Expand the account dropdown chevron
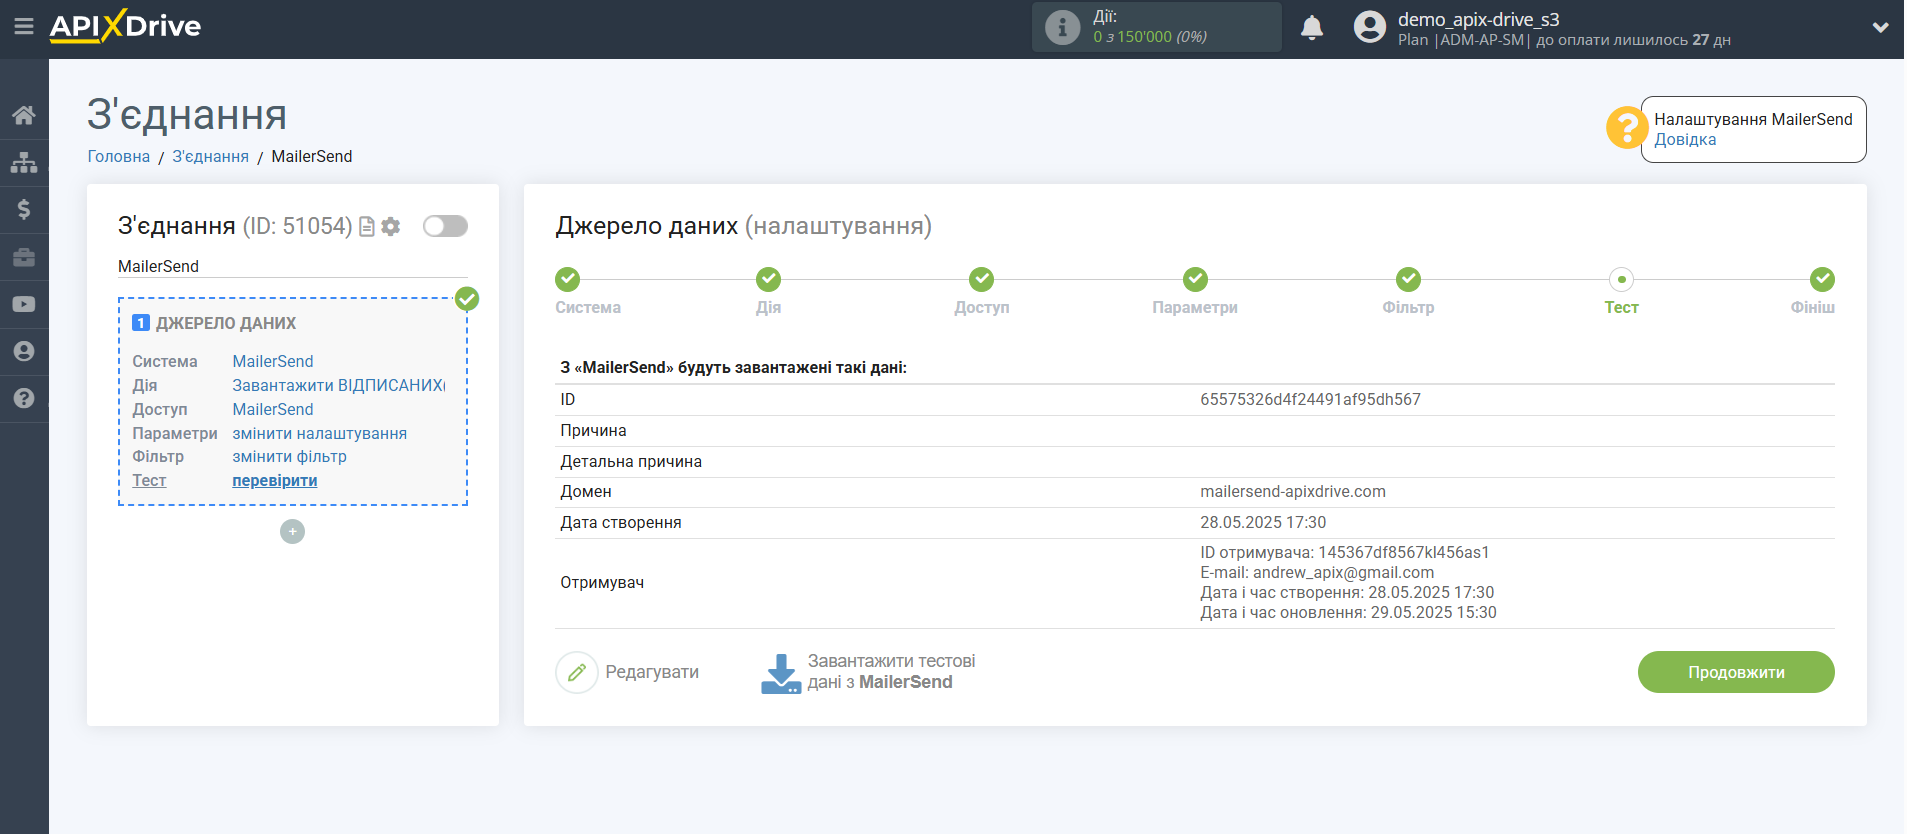The image size is (1907, 834). click(1880, 28)
